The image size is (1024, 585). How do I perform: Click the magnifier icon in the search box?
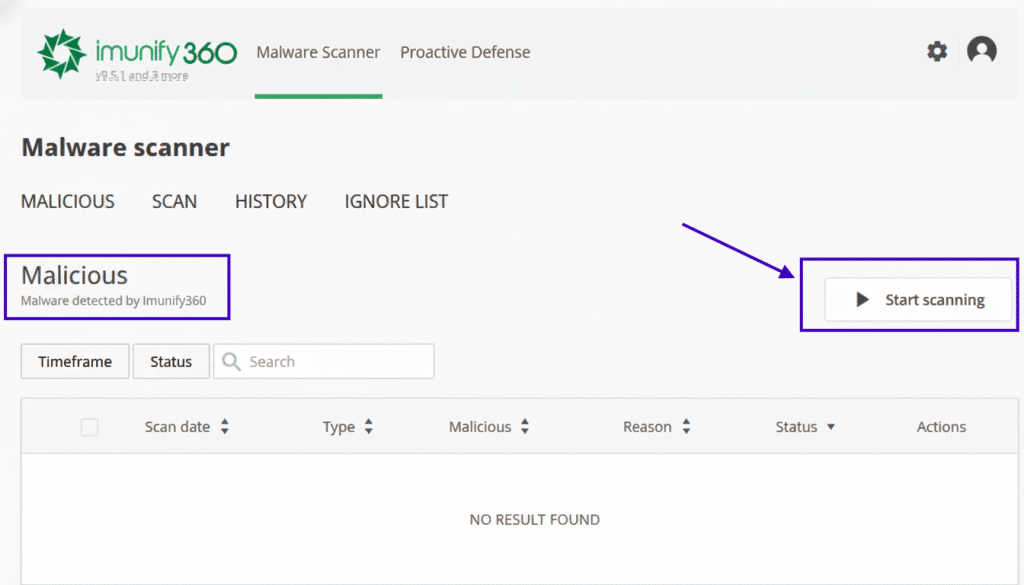[x=231, y=361]
